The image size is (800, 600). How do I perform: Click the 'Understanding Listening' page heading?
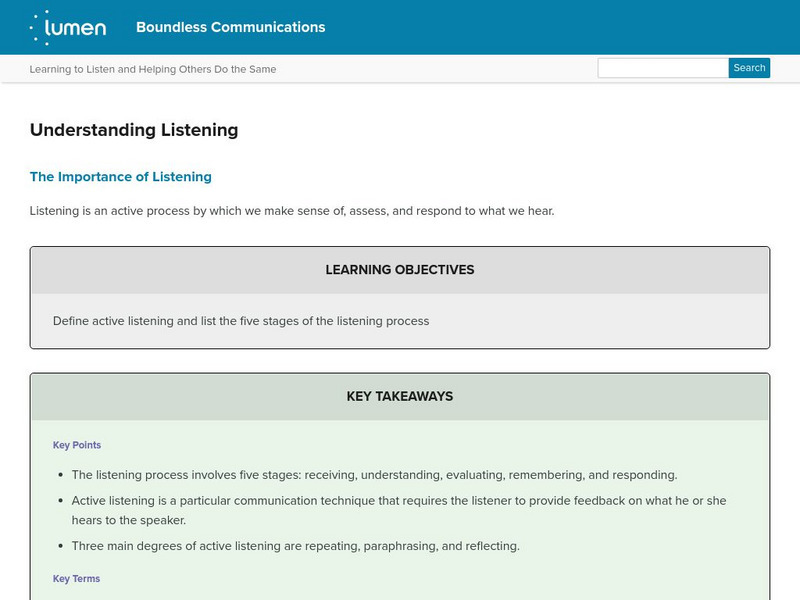click(x=134, y=130)
